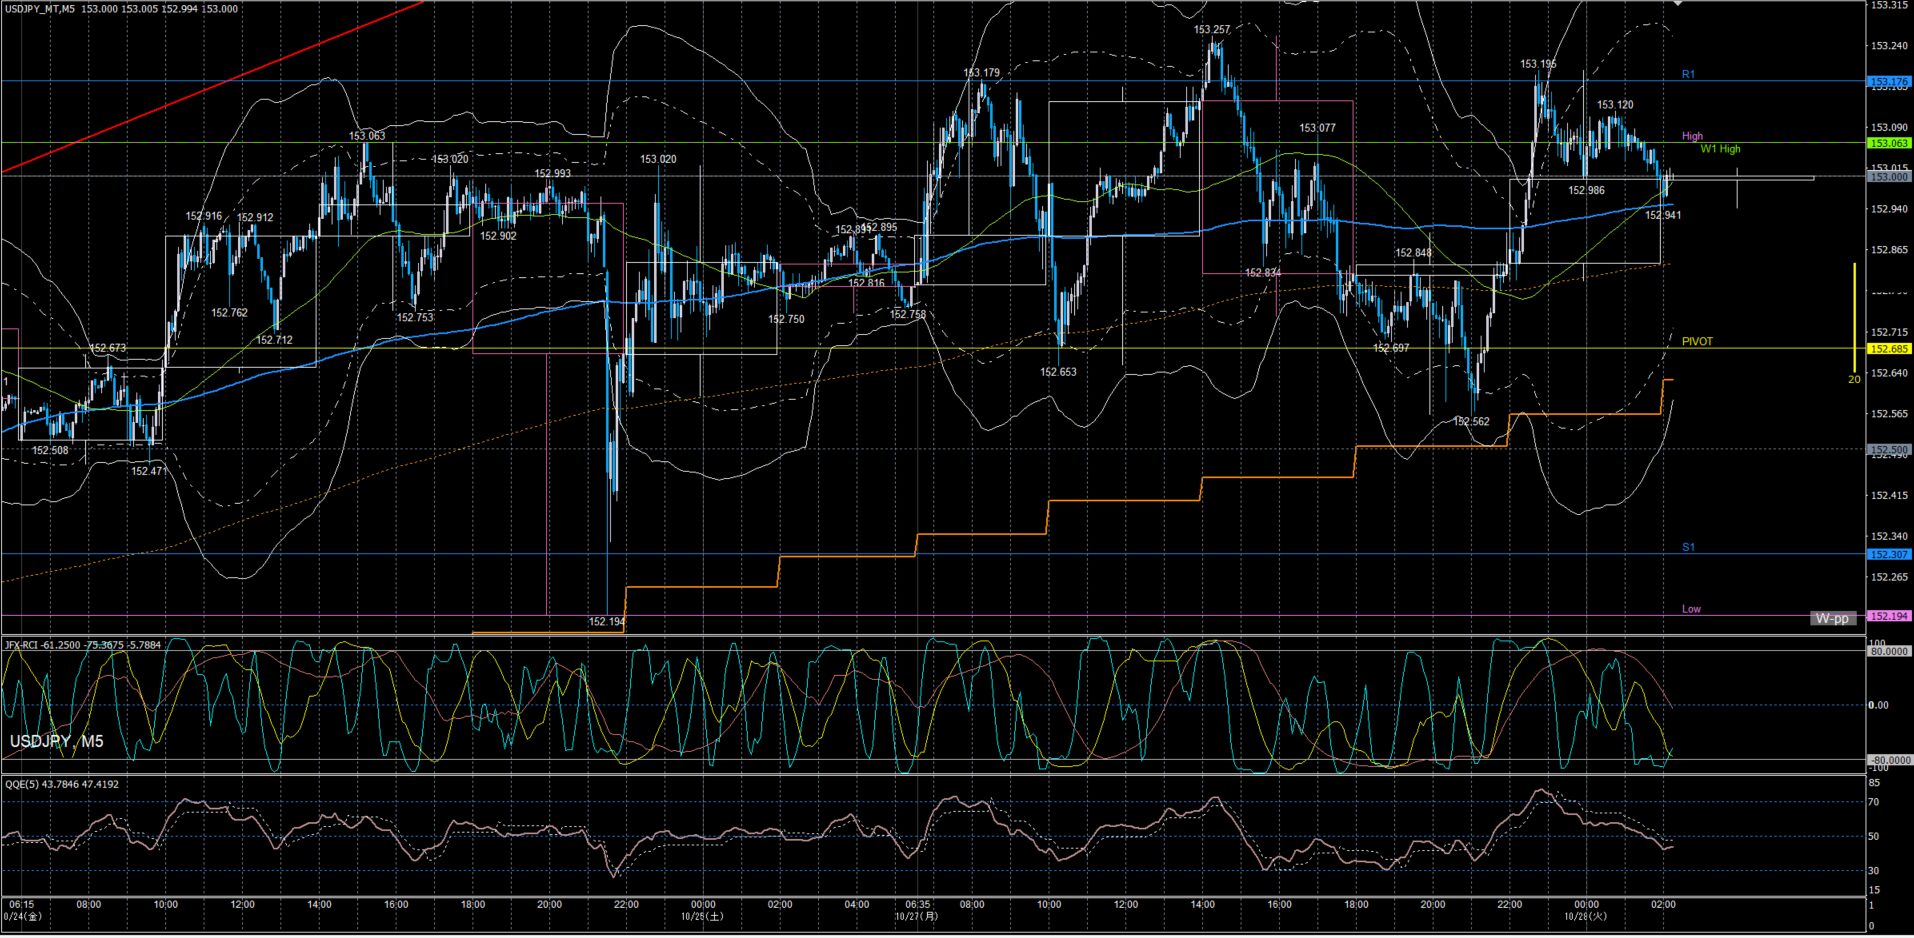Click the large USDJPY, M5 watermark label
The width and height of the screenshot is (1914, 938).
click(x=56, y=741)
